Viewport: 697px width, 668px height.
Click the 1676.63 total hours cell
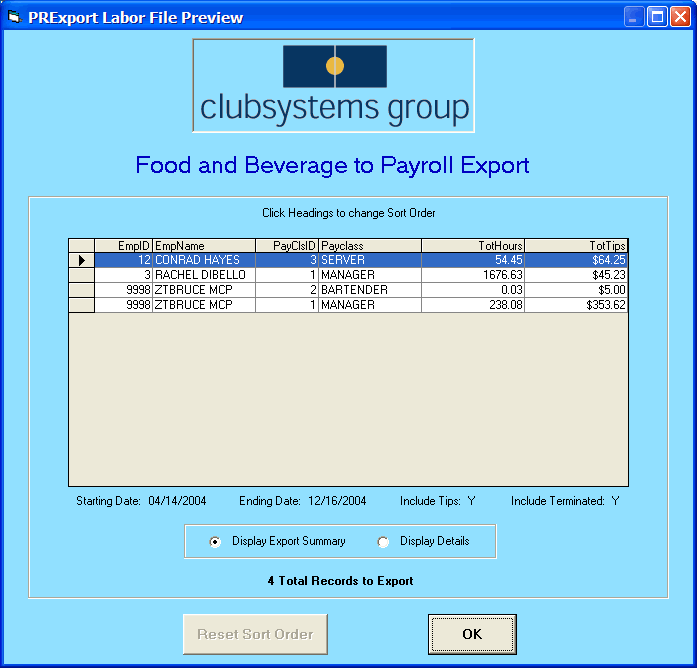(473, 275)
